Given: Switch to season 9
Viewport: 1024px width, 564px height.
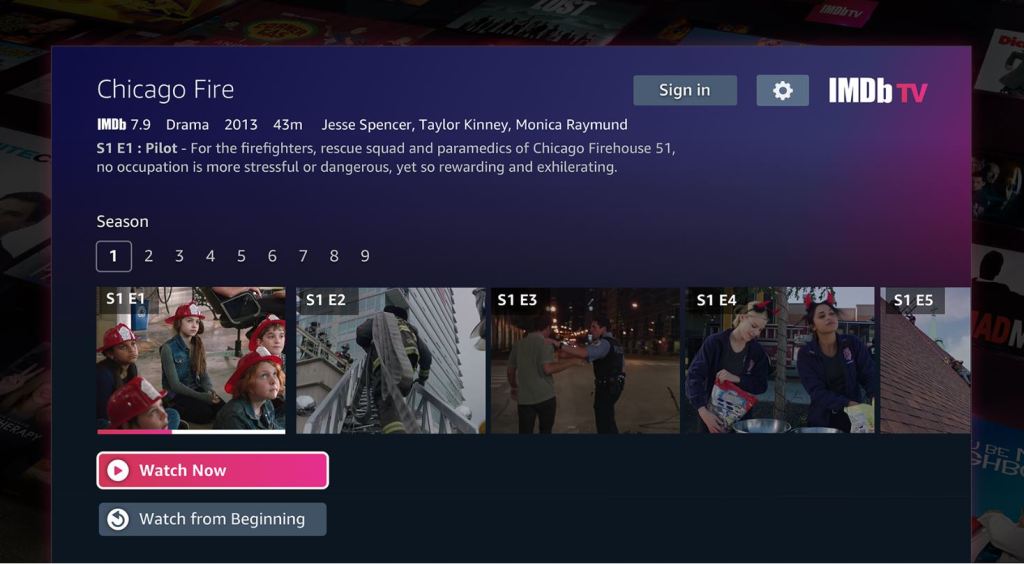Looking at the screenshot, I should pos(365,257).
